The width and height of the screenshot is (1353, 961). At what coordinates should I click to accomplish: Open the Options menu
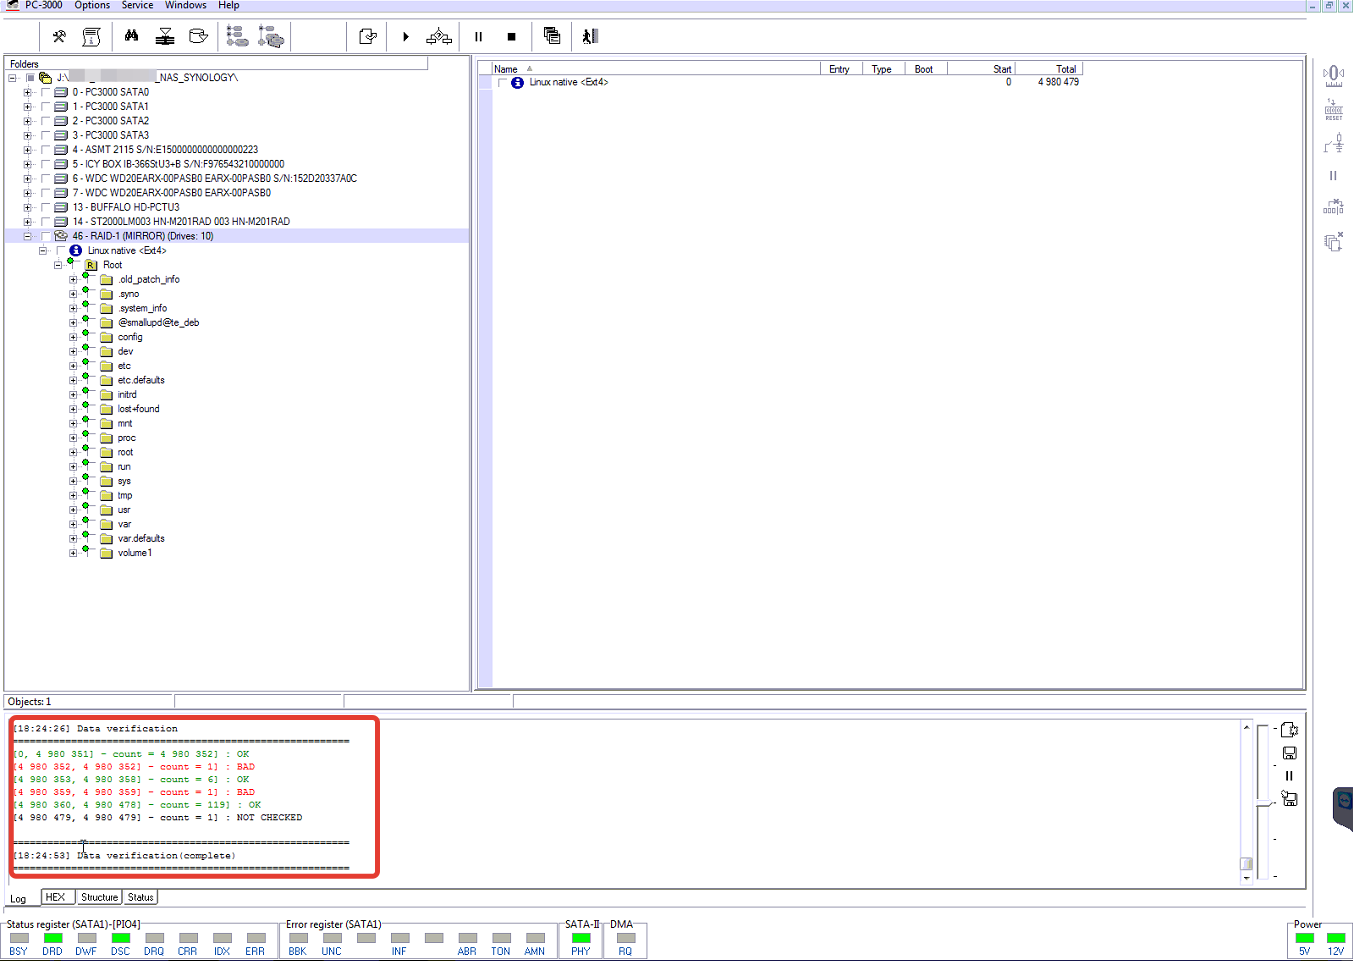[x=92, y=5]
